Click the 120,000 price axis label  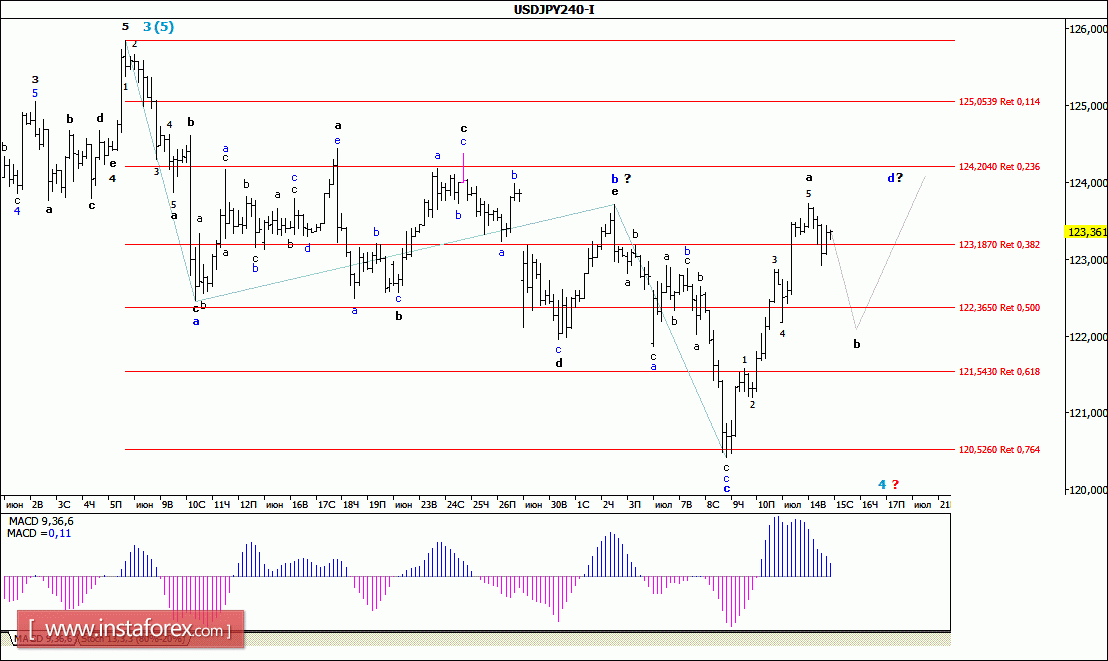[x=1089, y=489]
